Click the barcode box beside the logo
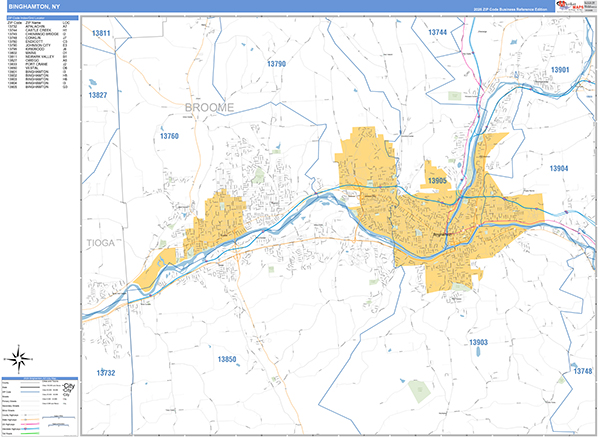This screenshot has width=600, height=437. point(590,6)
